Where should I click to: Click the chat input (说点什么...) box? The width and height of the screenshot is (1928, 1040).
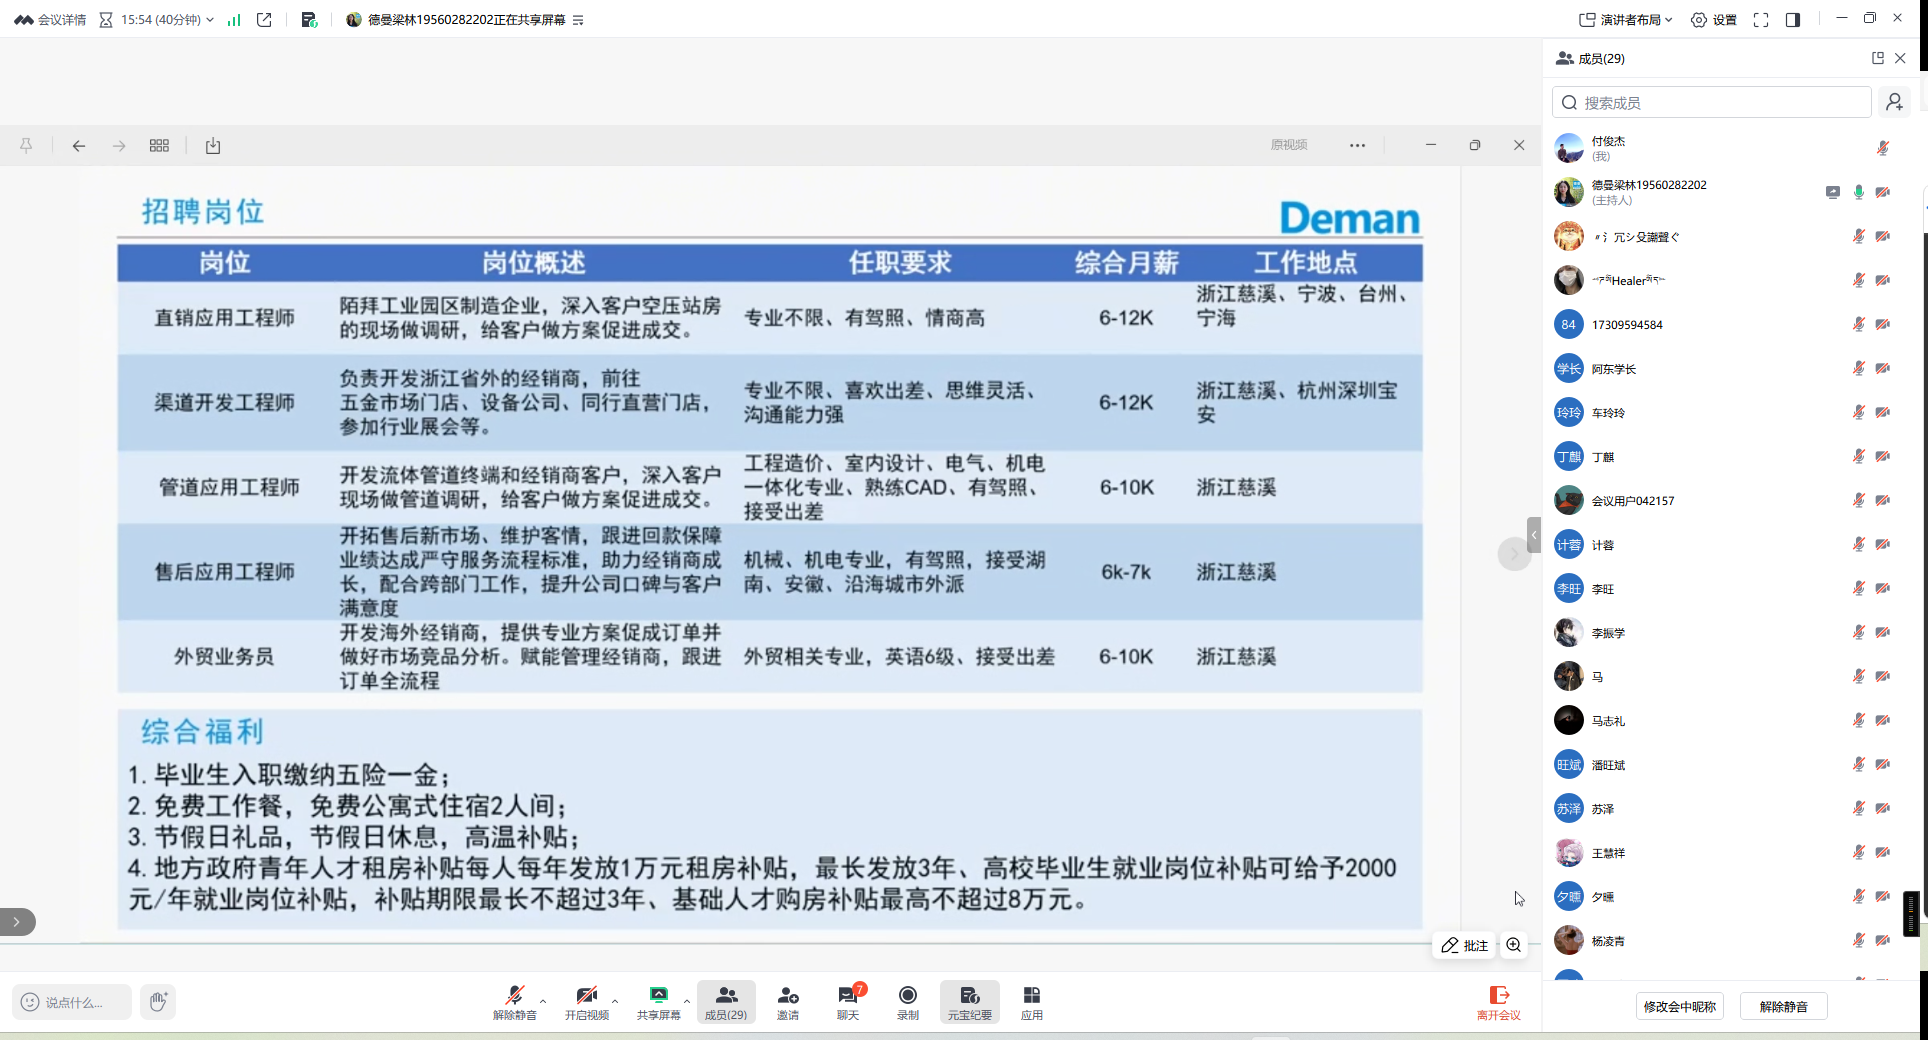coord(72,1002)
